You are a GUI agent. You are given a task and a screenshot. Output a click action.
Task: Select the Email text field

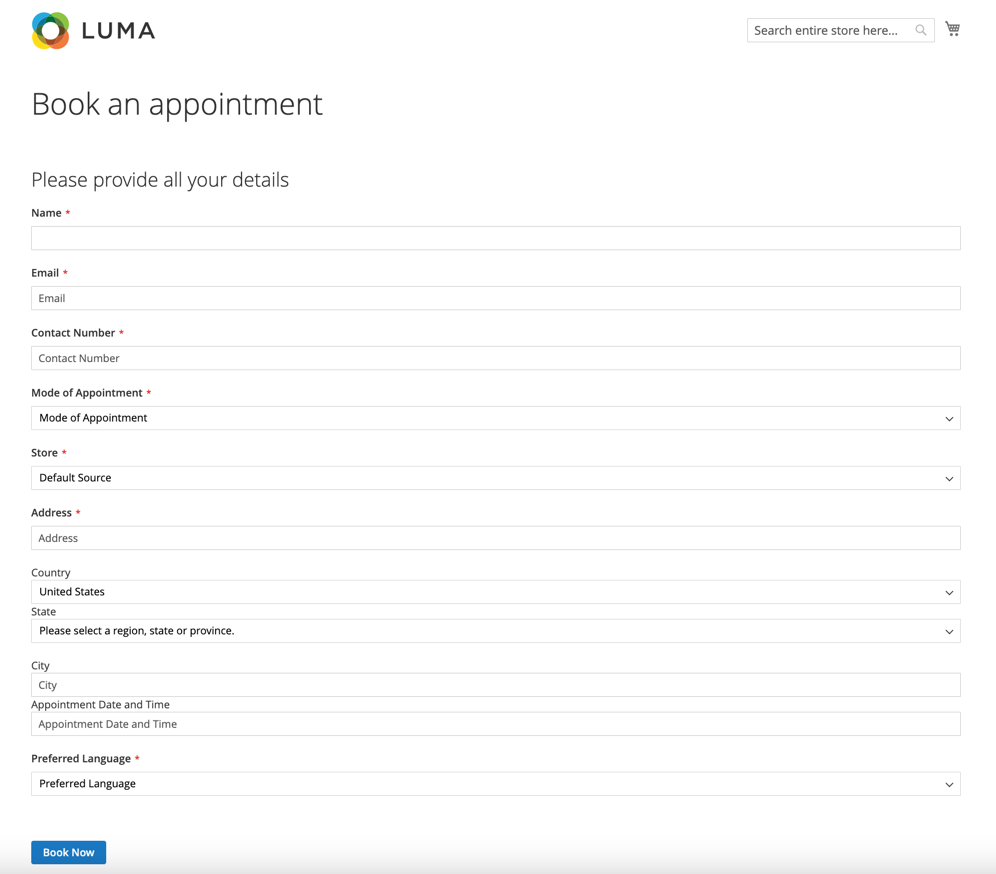point(495,298)
